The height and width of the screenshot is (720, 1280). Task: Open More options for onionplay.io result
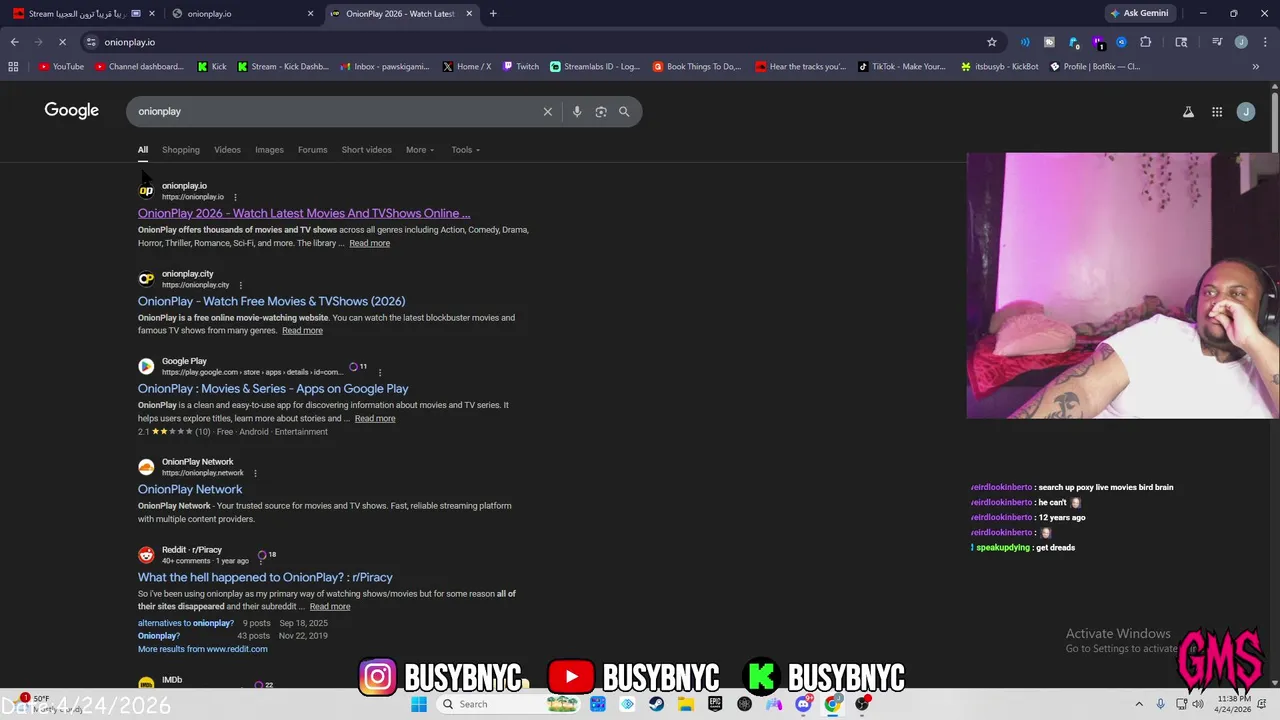pos(235,197)
